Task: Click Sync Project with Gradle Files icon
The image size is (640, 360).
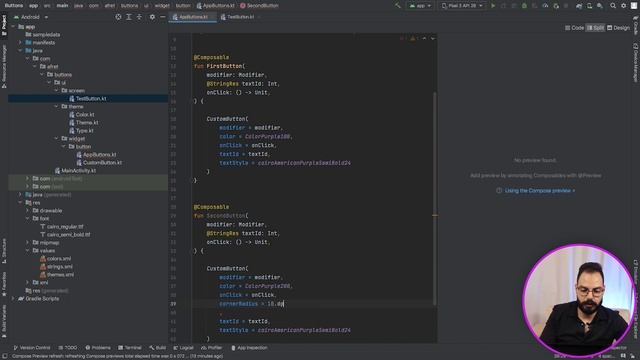Action: click(x=579, y=6)
